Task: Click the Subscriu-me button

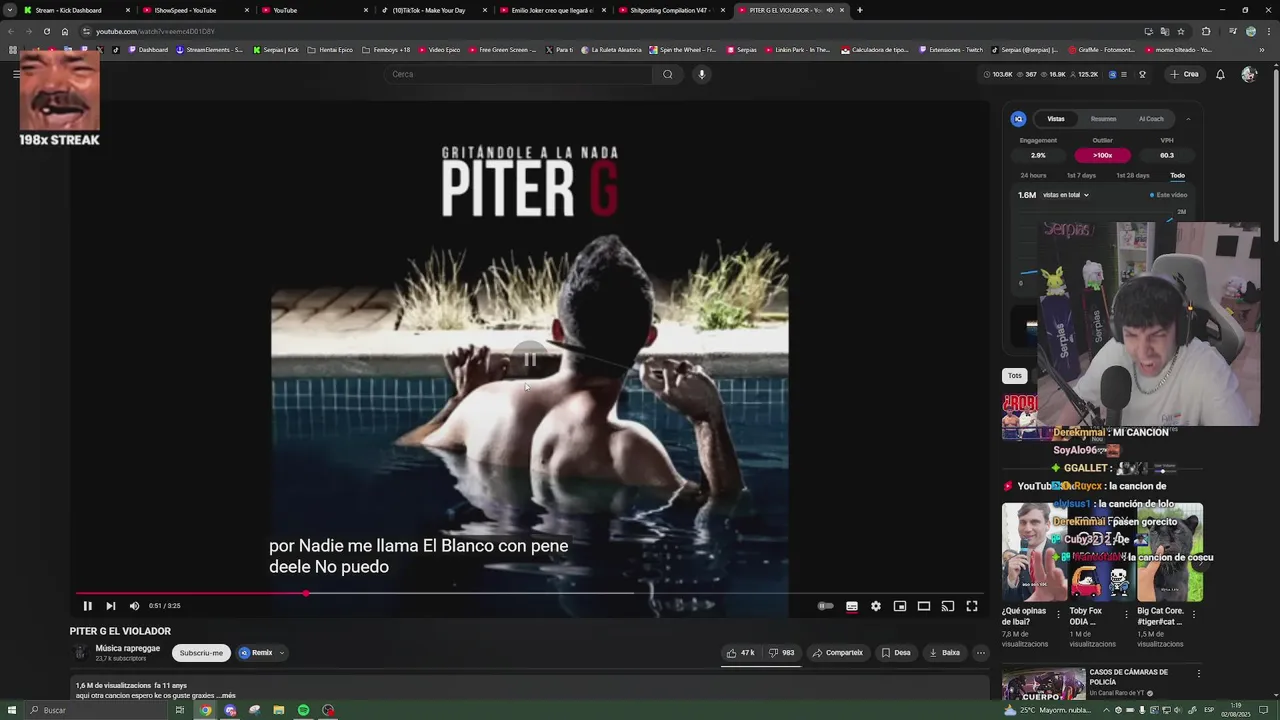Action: coord(201,653)
